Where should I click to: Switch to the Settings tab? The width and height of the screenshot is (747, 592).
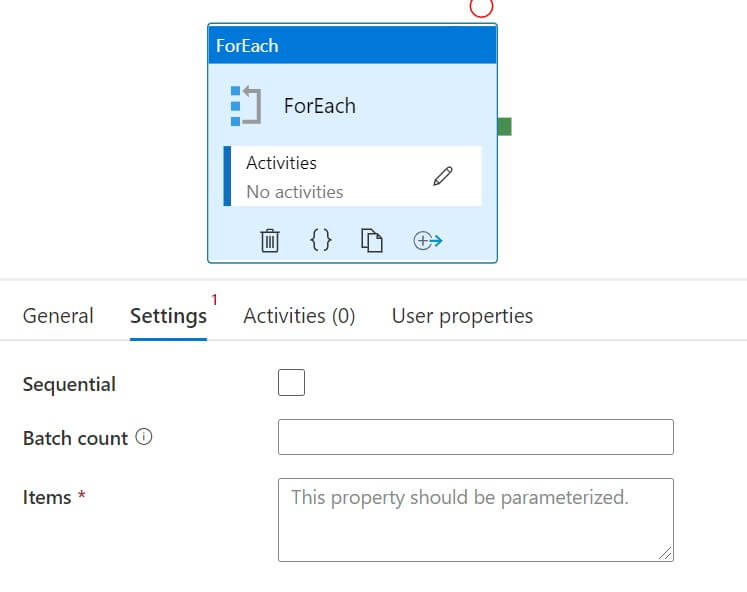[168, 316]
